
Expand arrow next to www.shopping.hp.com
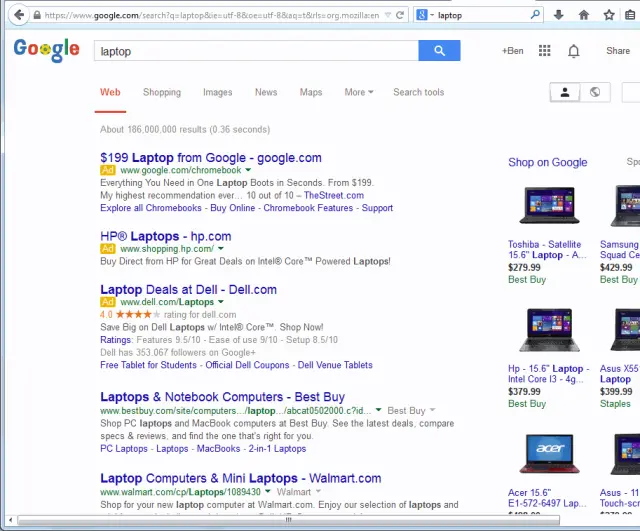point(221,249)
